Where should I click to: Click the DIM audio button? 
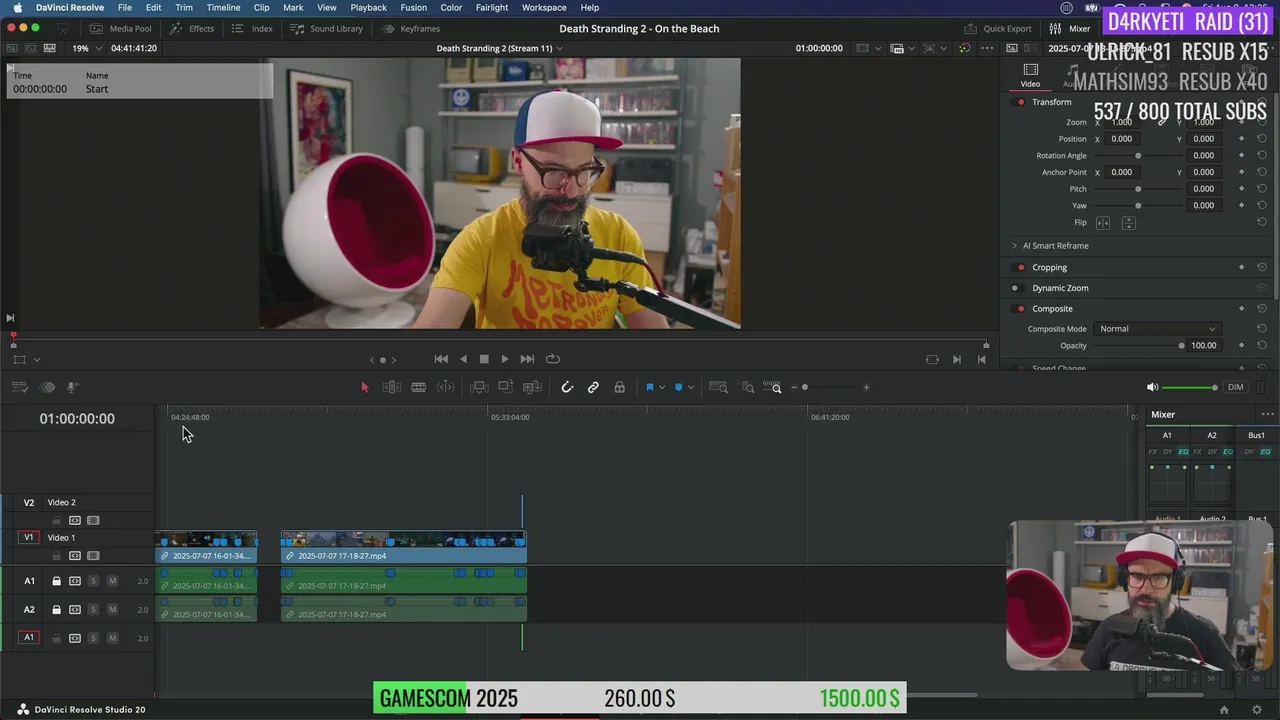tap(1236, 387)
